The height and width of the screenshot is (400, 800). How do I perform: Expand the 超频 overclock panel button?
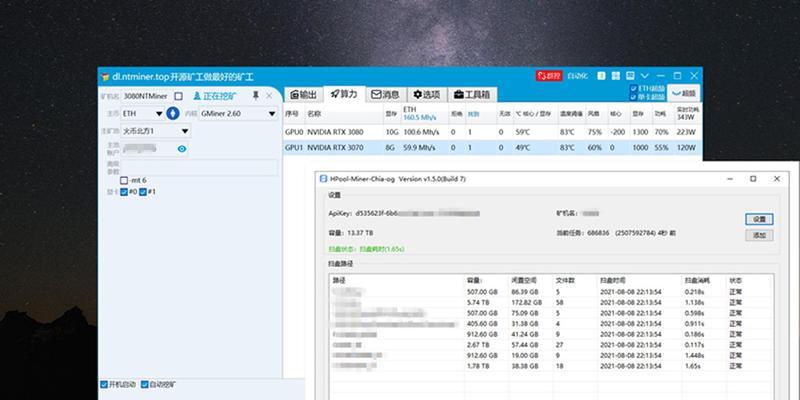(x=684, y=93)
